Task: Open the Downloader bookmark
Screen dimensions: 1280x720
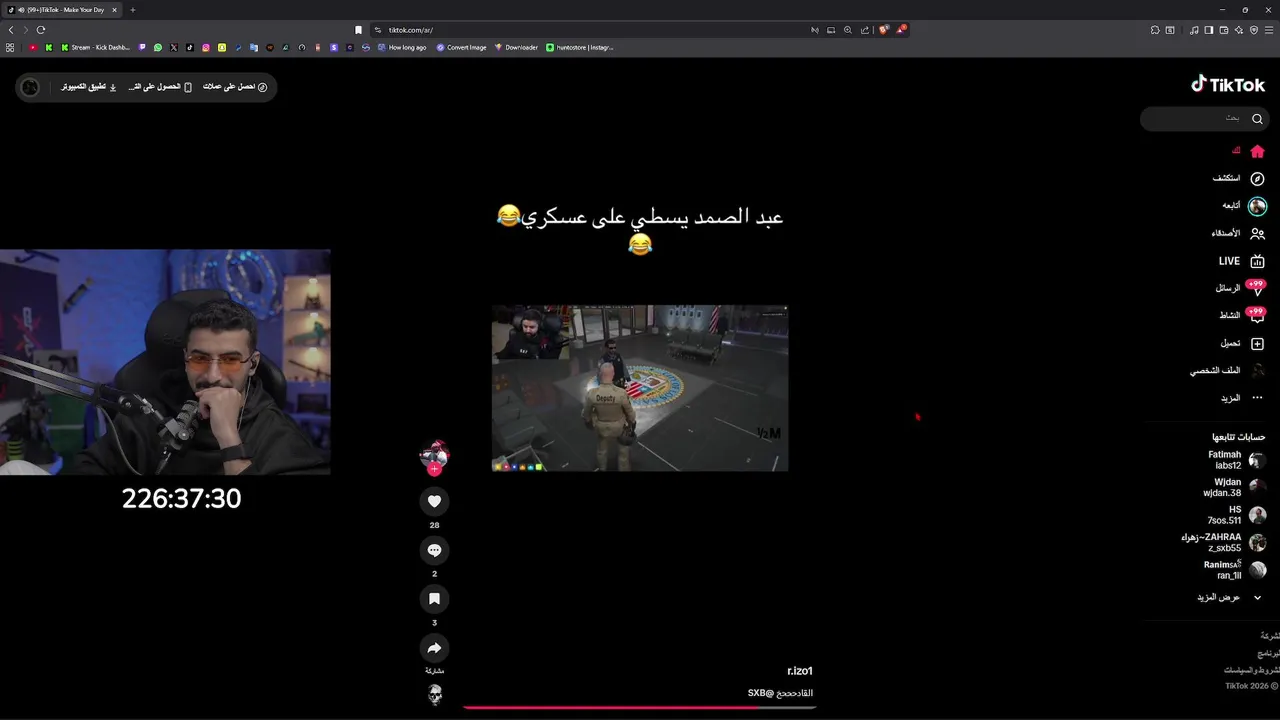Action: (x=516, y=47)
